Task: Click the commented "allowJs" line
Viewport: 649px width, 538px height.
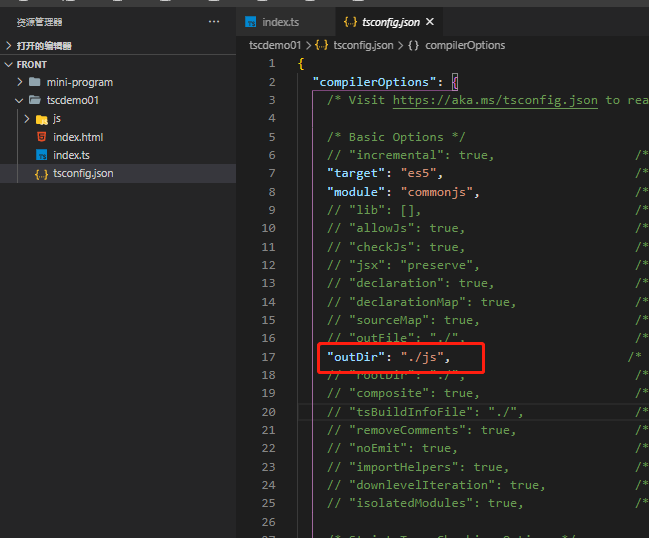Action: click(396, 228)
